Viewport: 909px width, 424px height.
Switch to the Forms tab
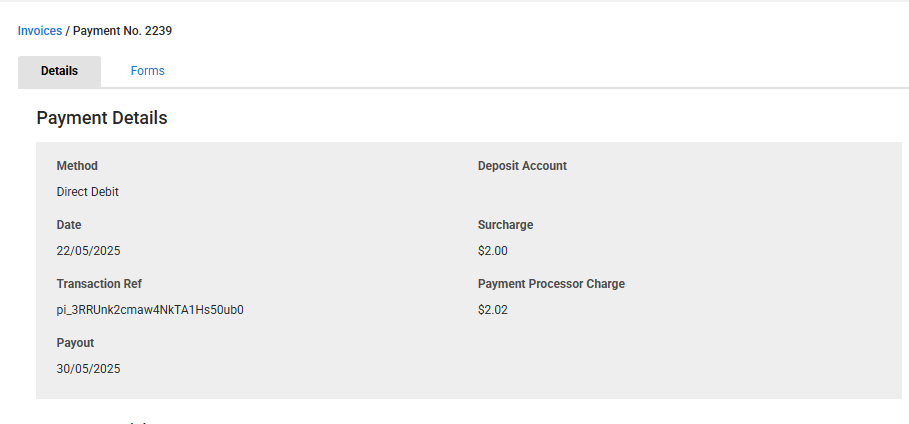pyautogui.click(x=147, y=71)
